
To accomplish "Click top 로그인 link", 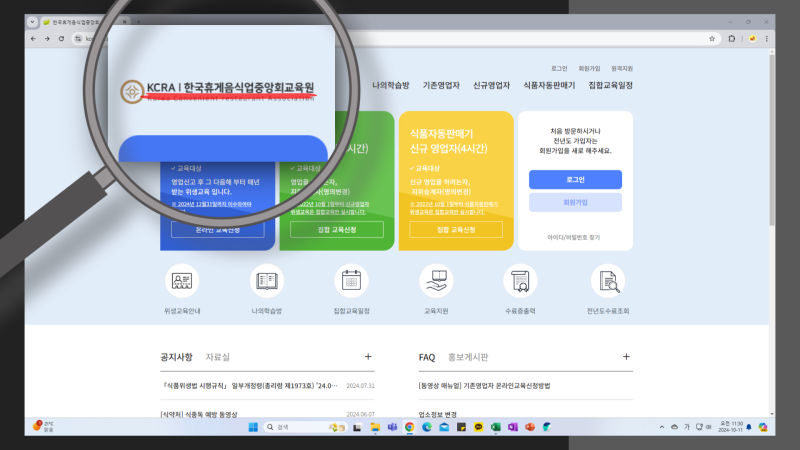I will coord(559,68).
